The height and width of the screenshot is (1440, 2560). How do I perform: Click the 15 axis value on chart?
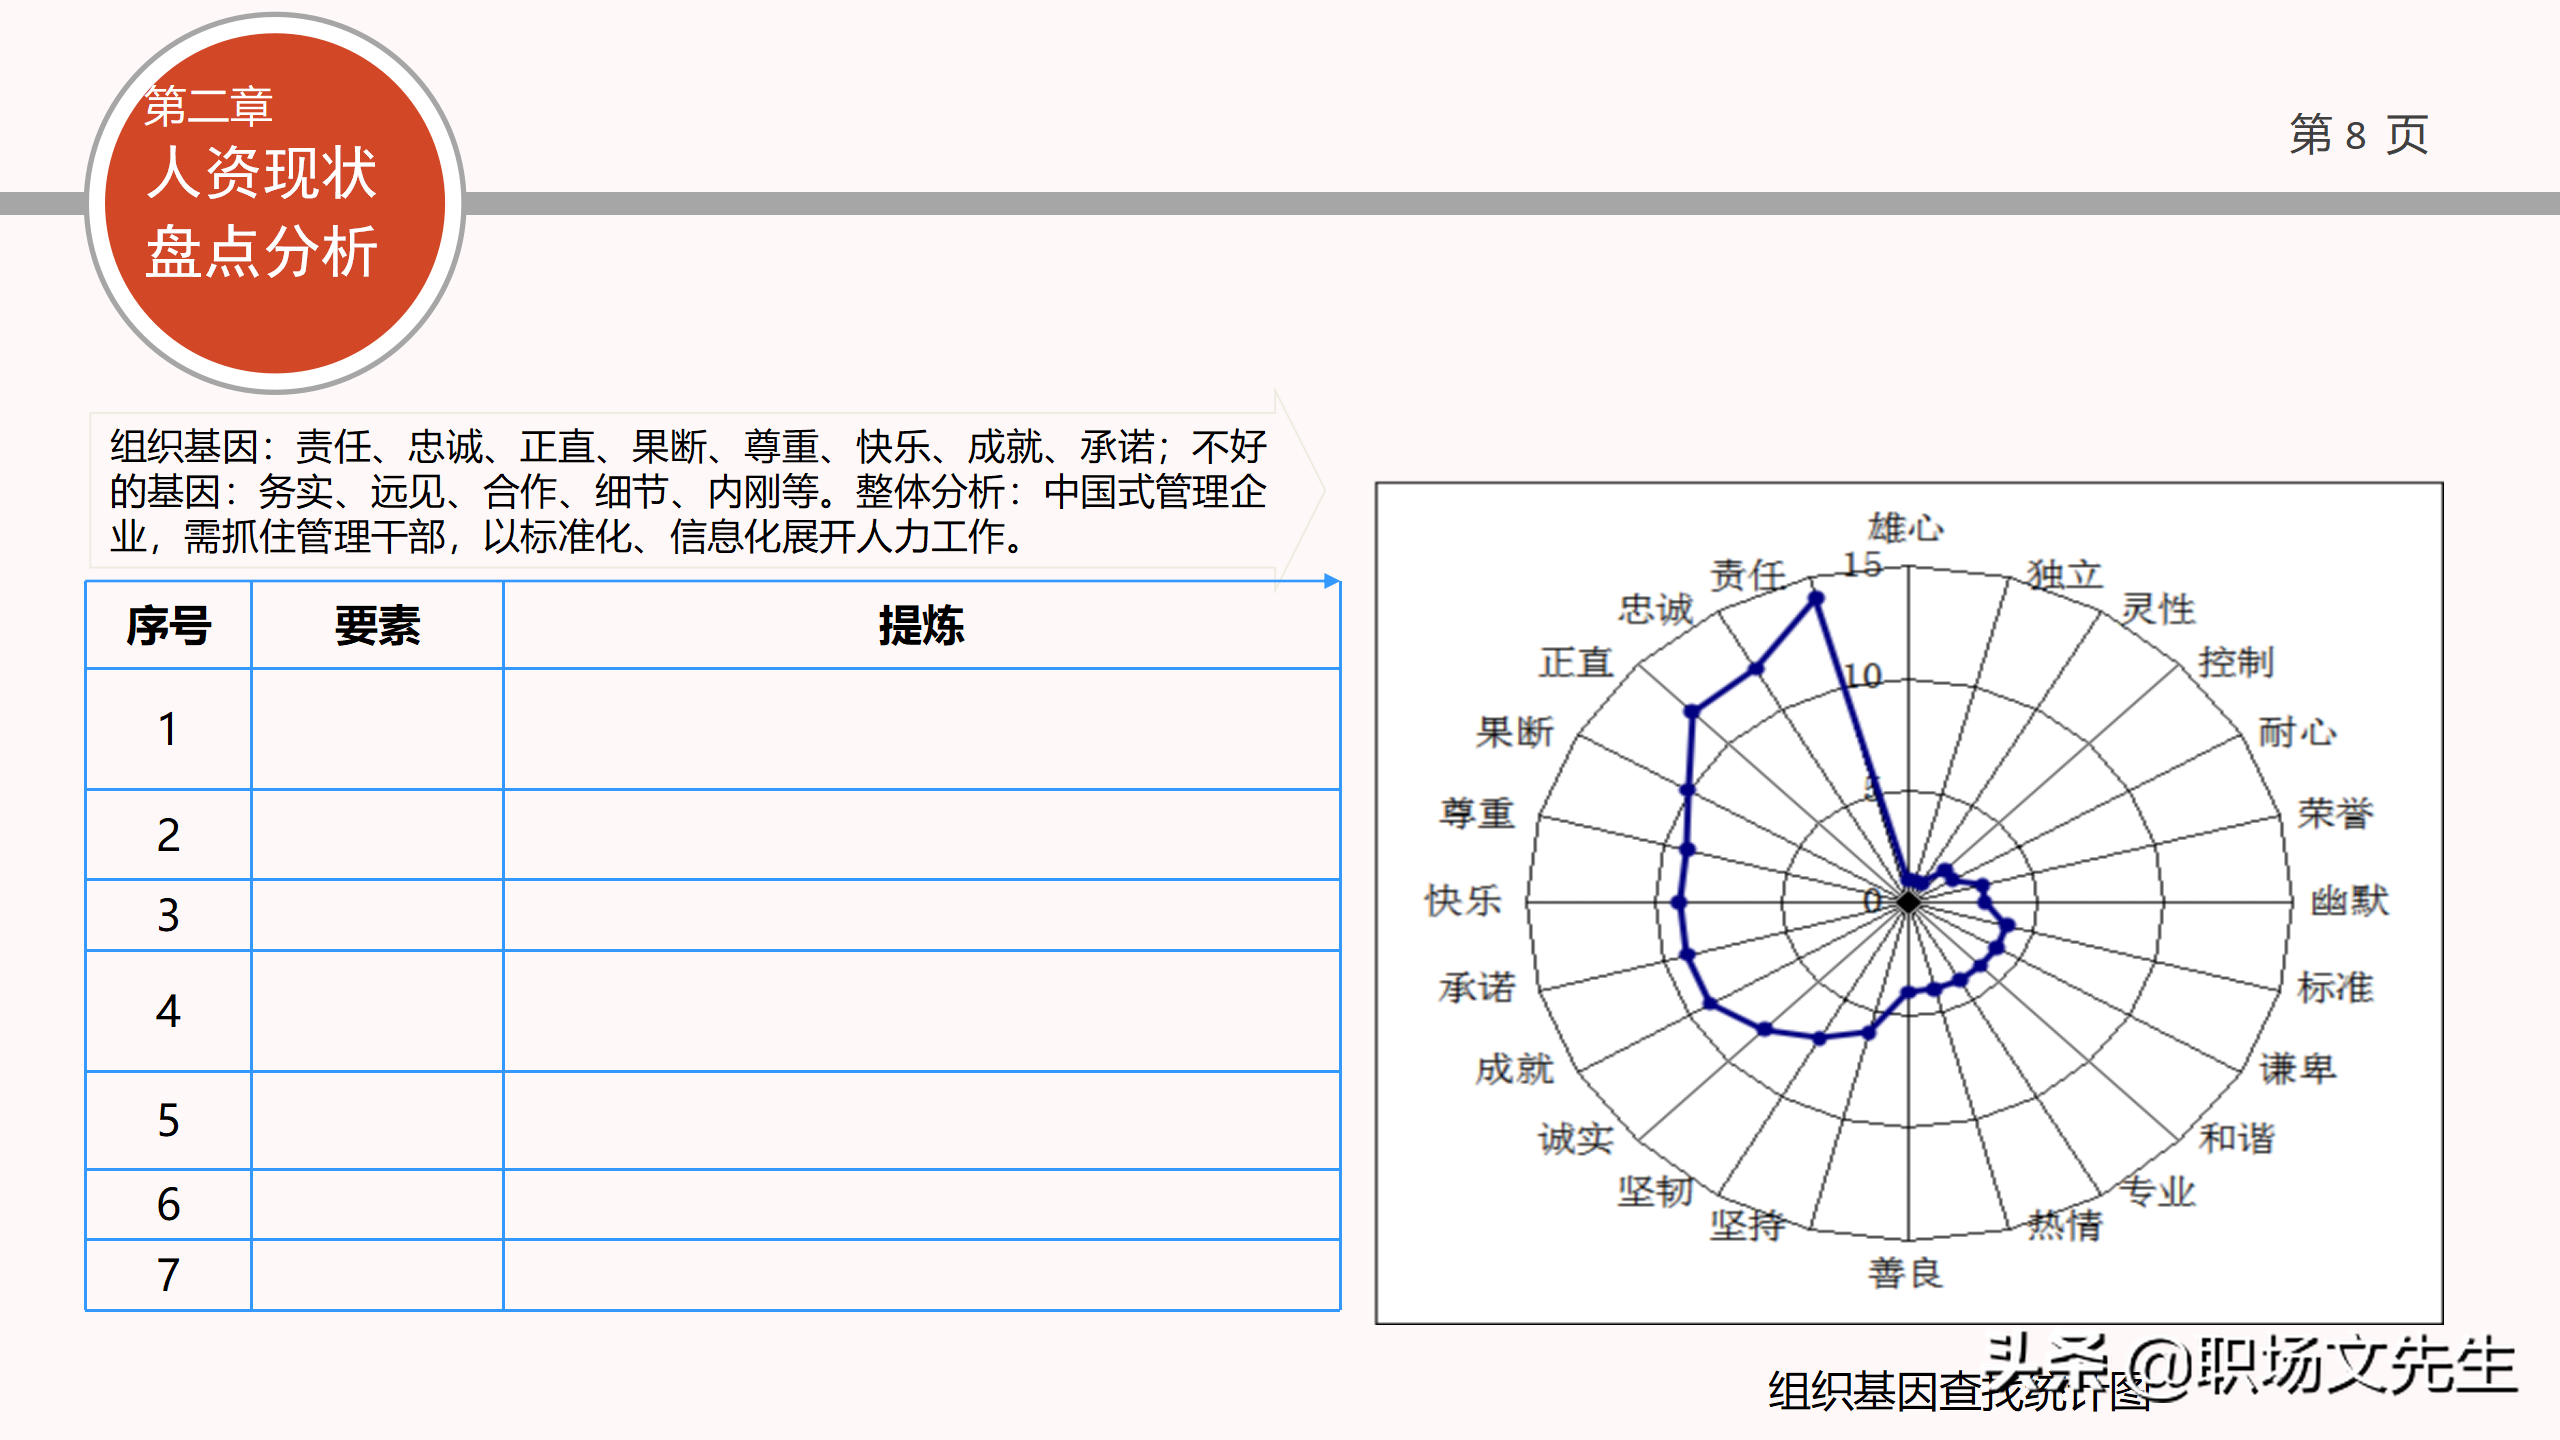pos(1862,565)
